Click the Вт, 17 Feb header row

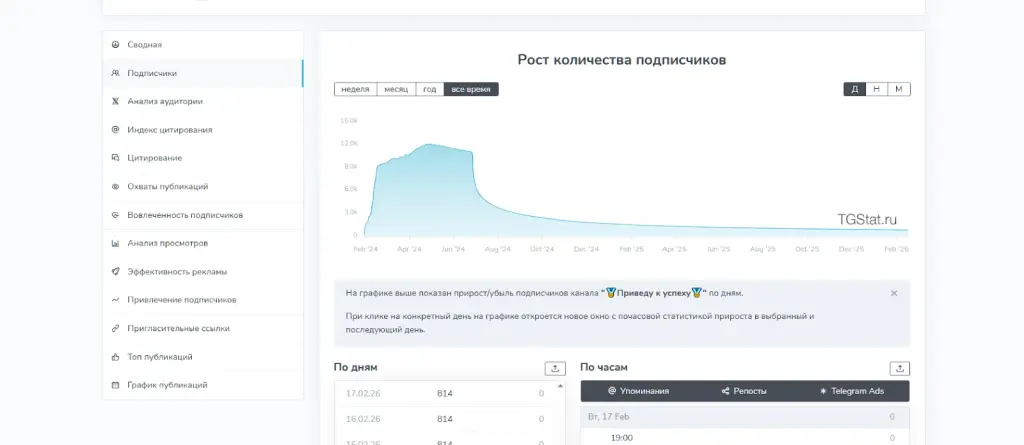(x=744, y=417)
